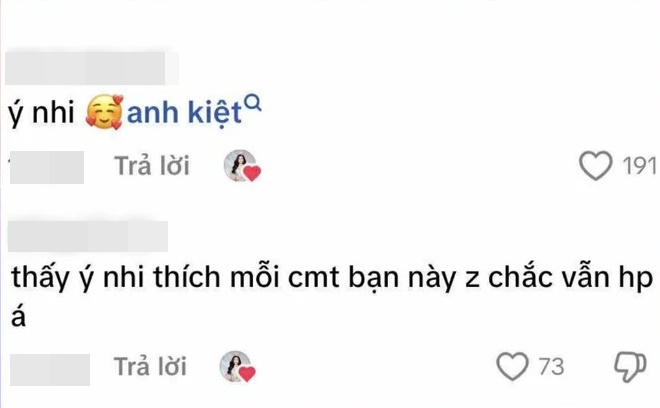Tap the magnifier icon beside anh kiệt
The image size is (660, 408).
tap(253, 103)
